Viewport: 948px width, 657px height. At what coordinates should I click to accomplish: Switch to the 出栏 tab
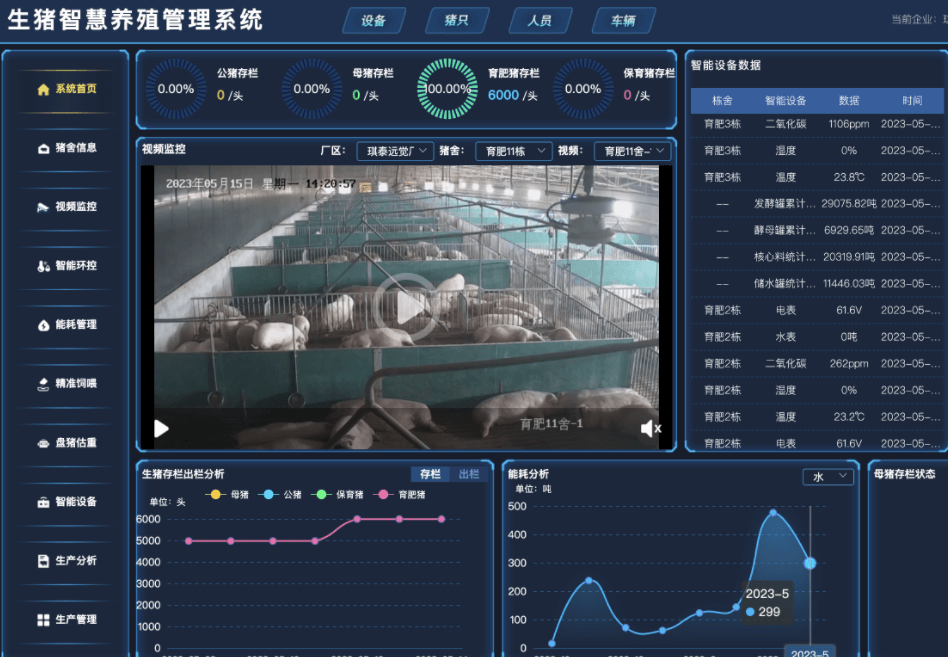(x=468, y=474)
